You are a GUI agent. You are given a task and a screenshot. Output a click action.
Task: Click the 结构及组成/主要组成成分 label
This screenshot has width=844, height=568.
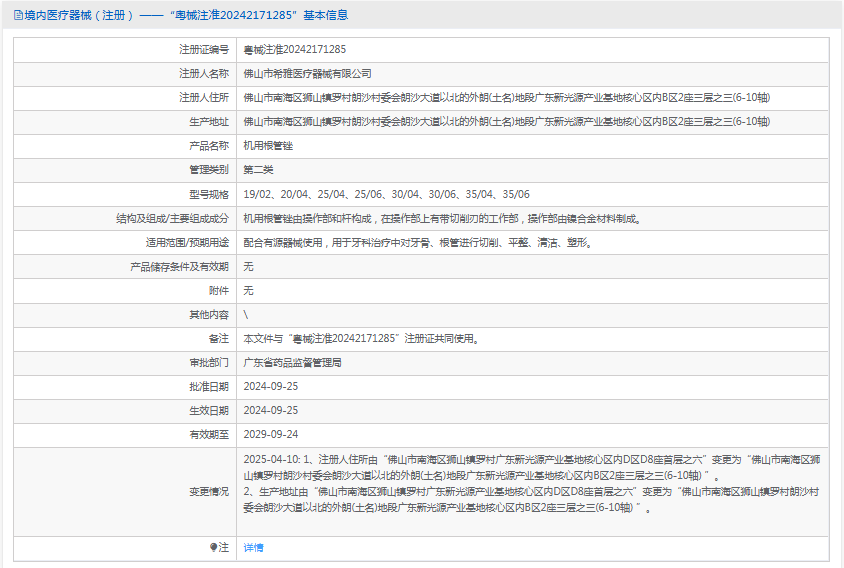click(172, 219)
